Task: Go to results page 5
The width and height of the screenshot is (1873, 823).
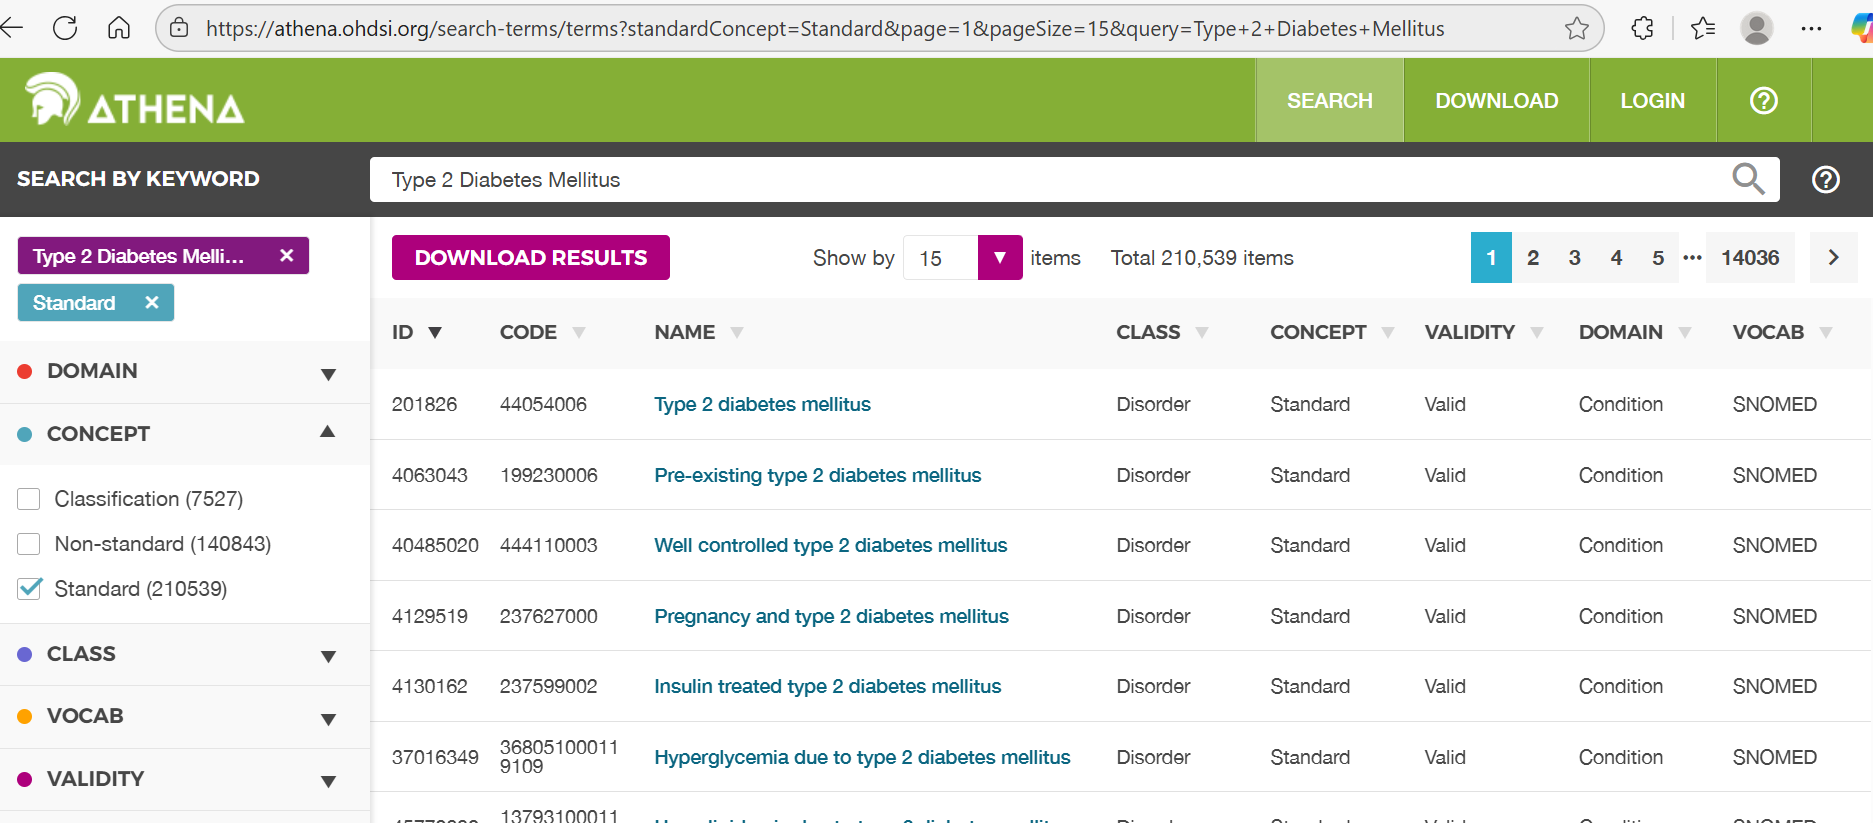Action: [x=1658, y=257]
